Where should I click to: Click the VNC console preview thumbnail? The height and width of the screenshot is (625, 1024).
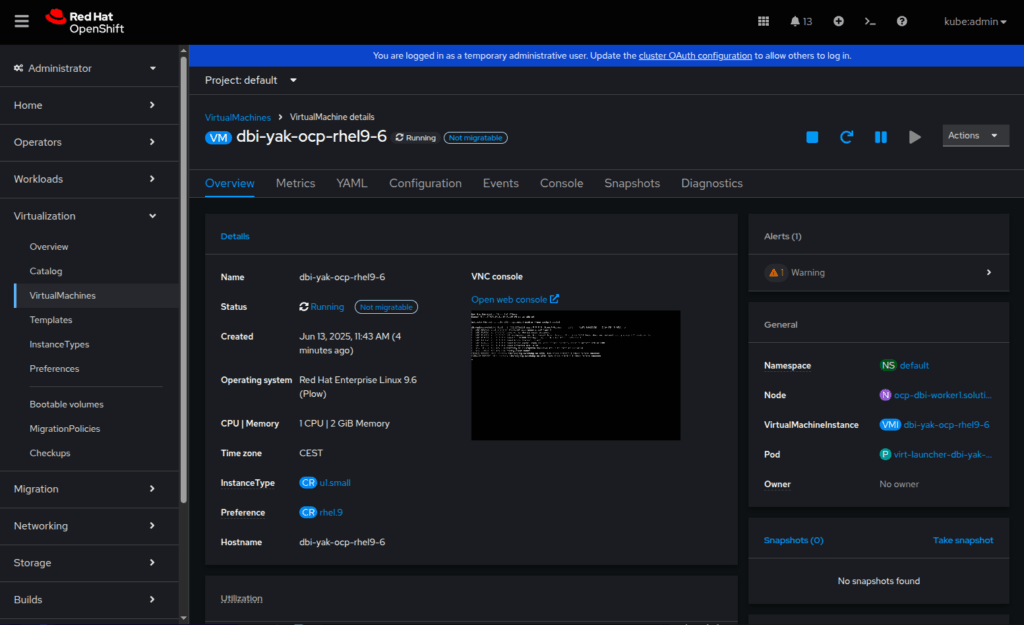coord(576,375)
